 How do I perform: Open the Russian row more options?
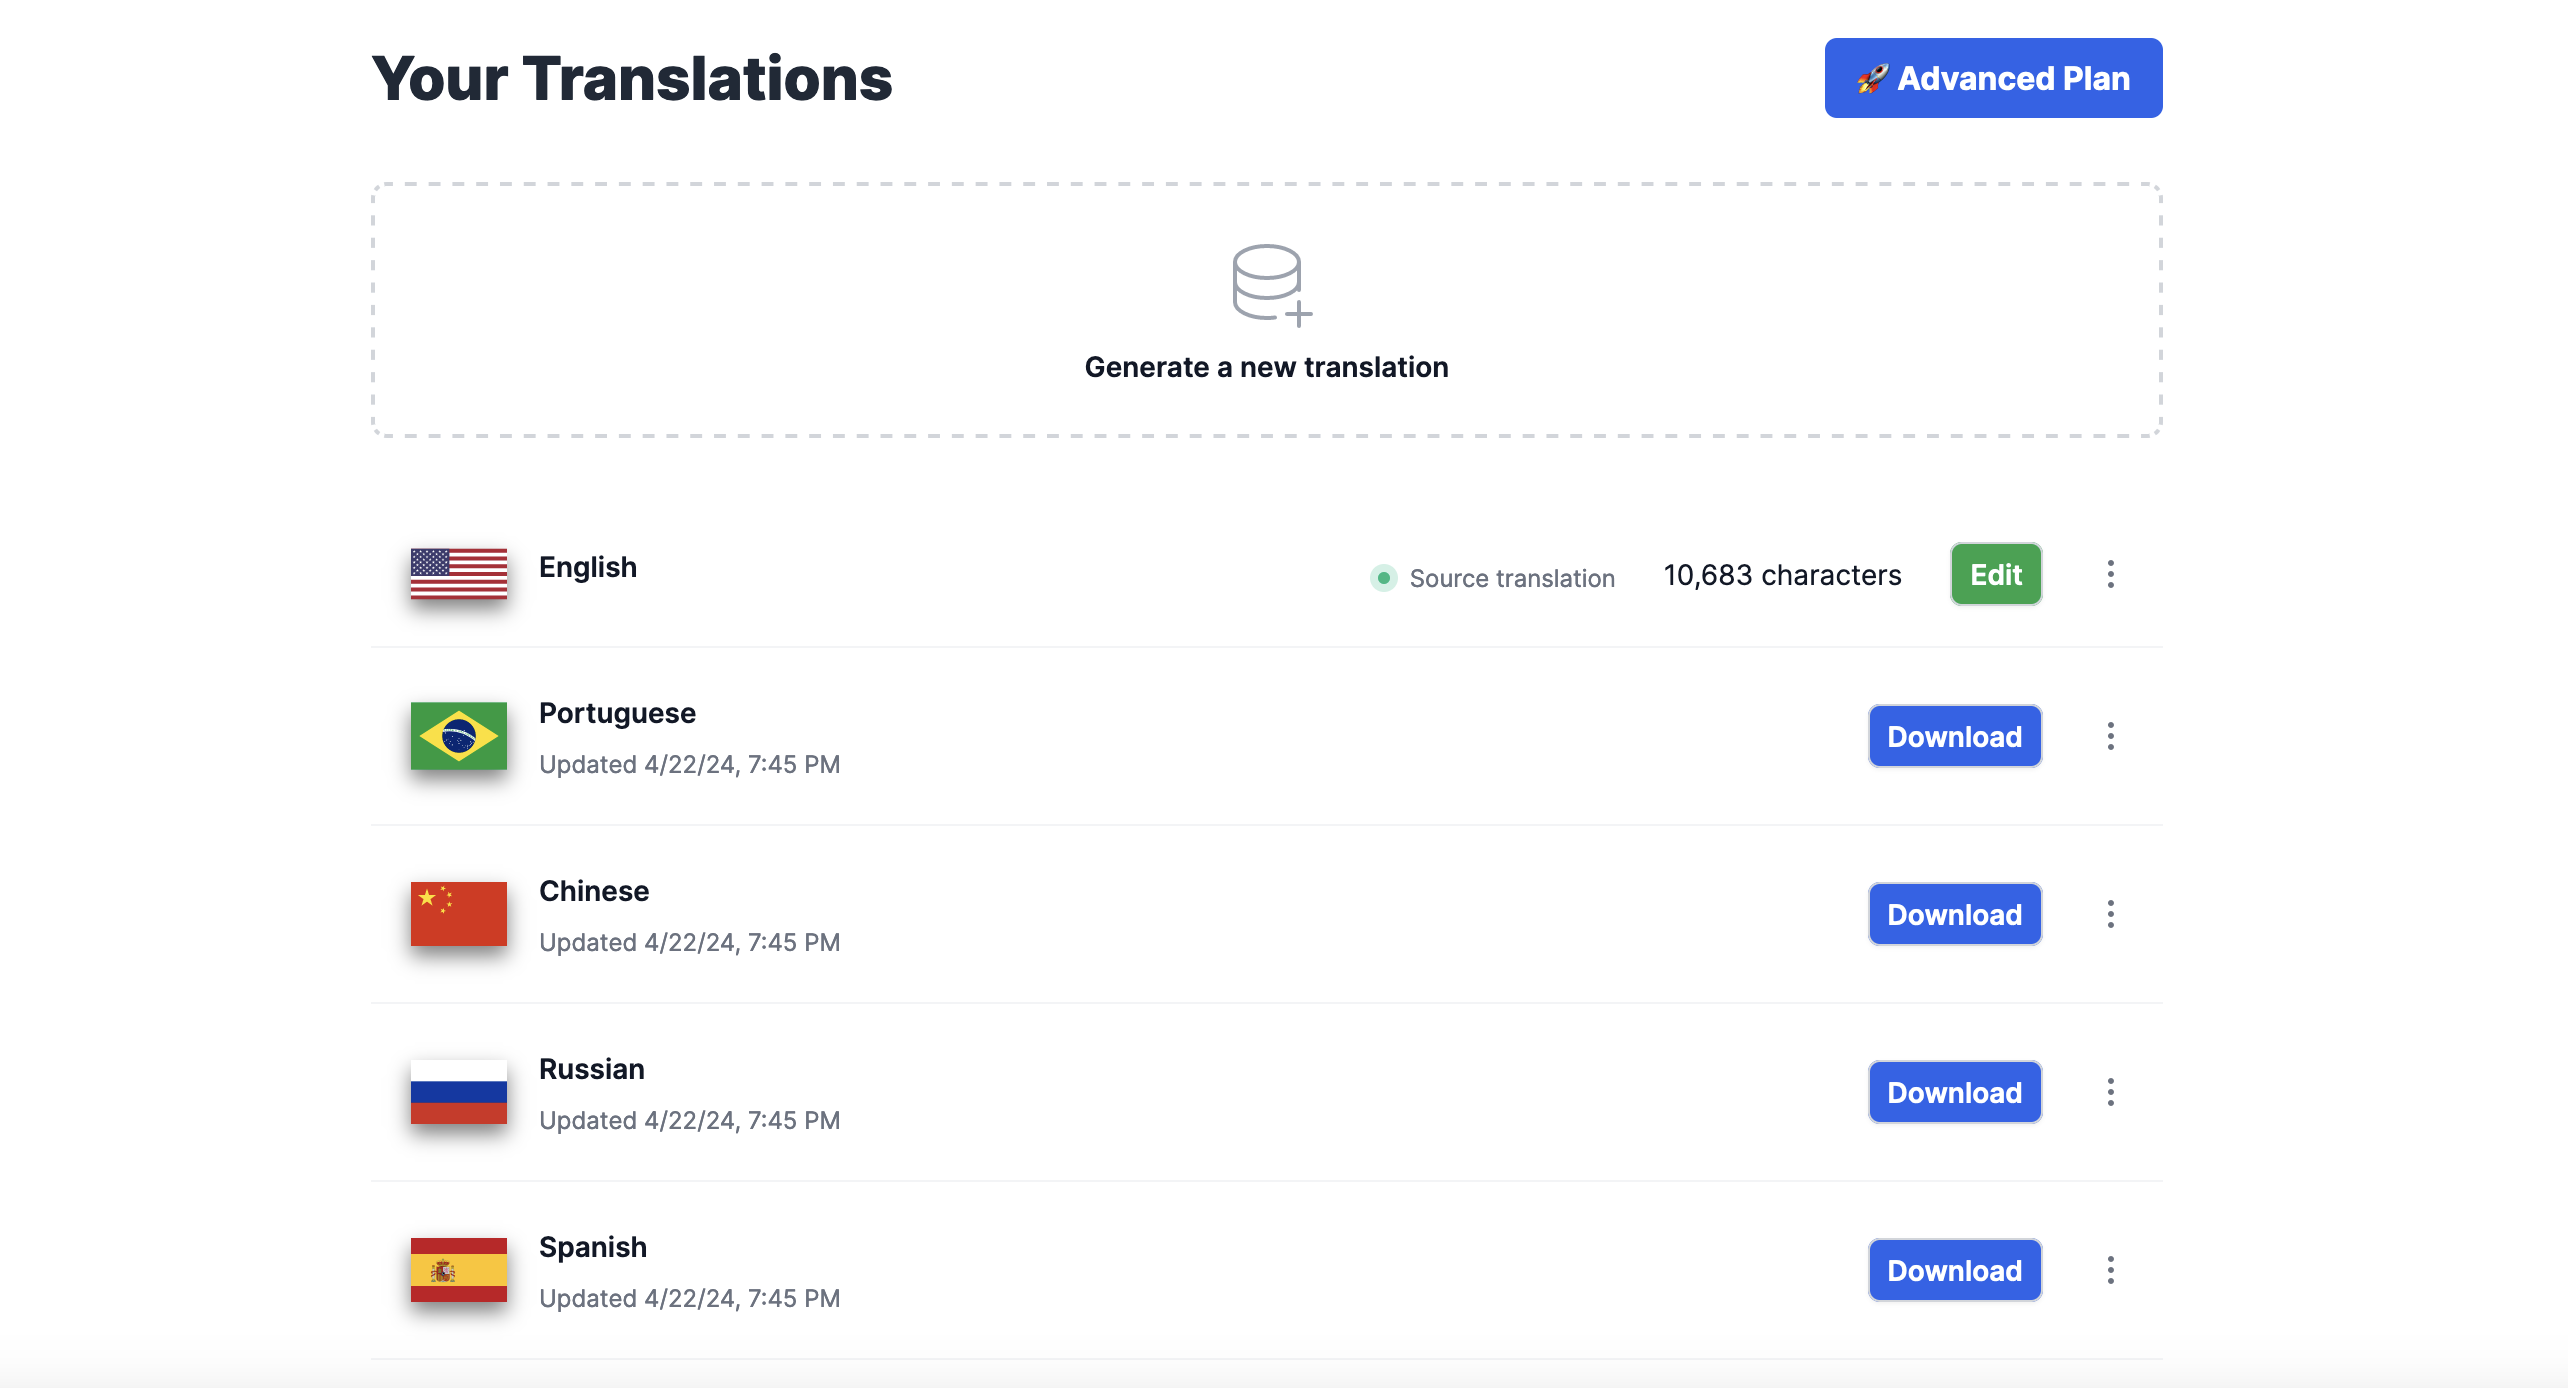click(x=2110, y=1092)
